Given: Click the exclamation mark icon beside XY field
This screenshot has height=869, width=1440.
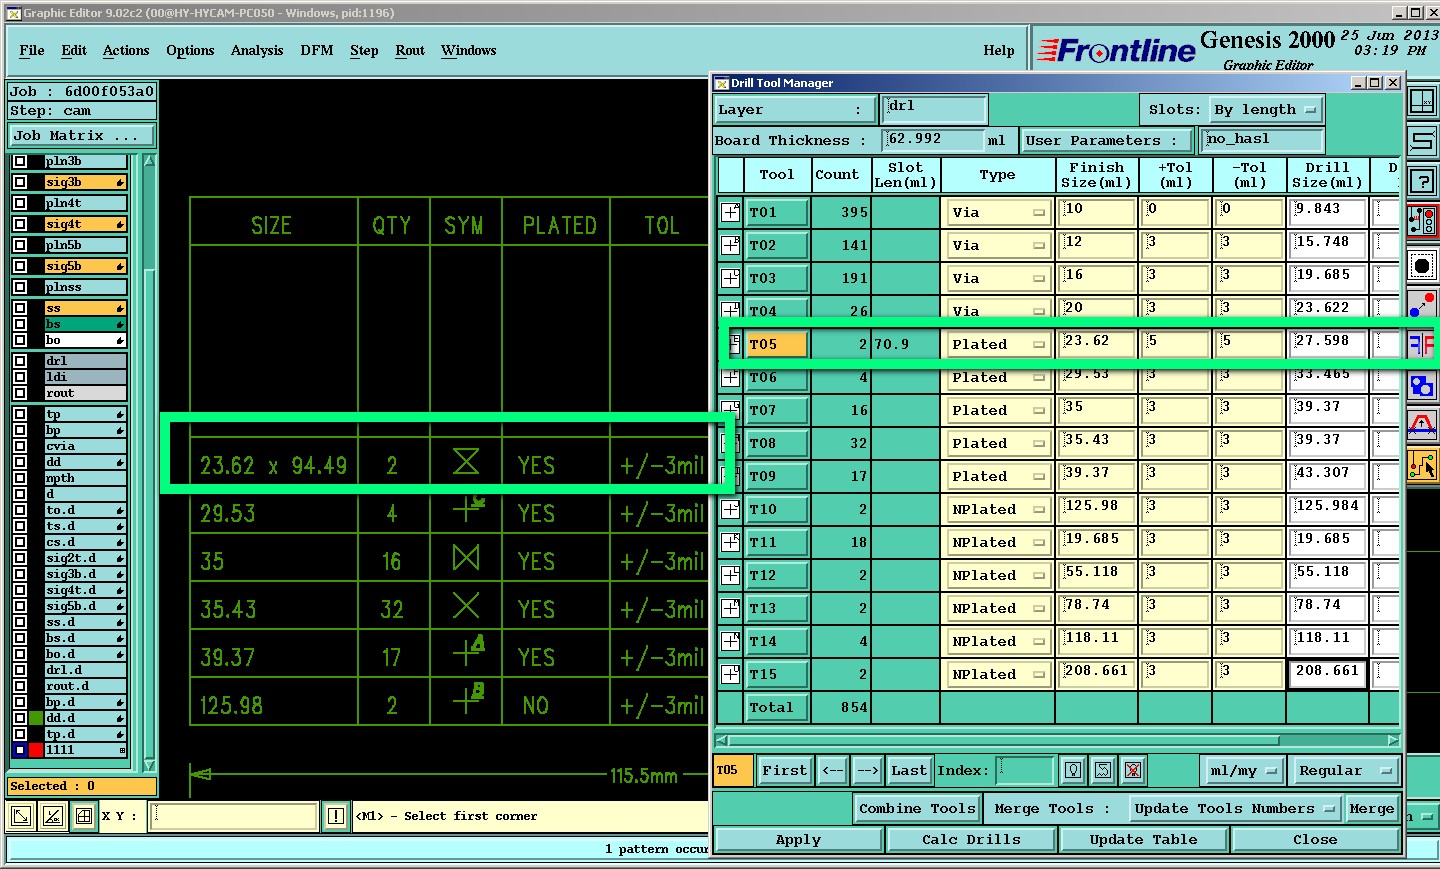Looking at the screenshot, I should coord(336,816).
